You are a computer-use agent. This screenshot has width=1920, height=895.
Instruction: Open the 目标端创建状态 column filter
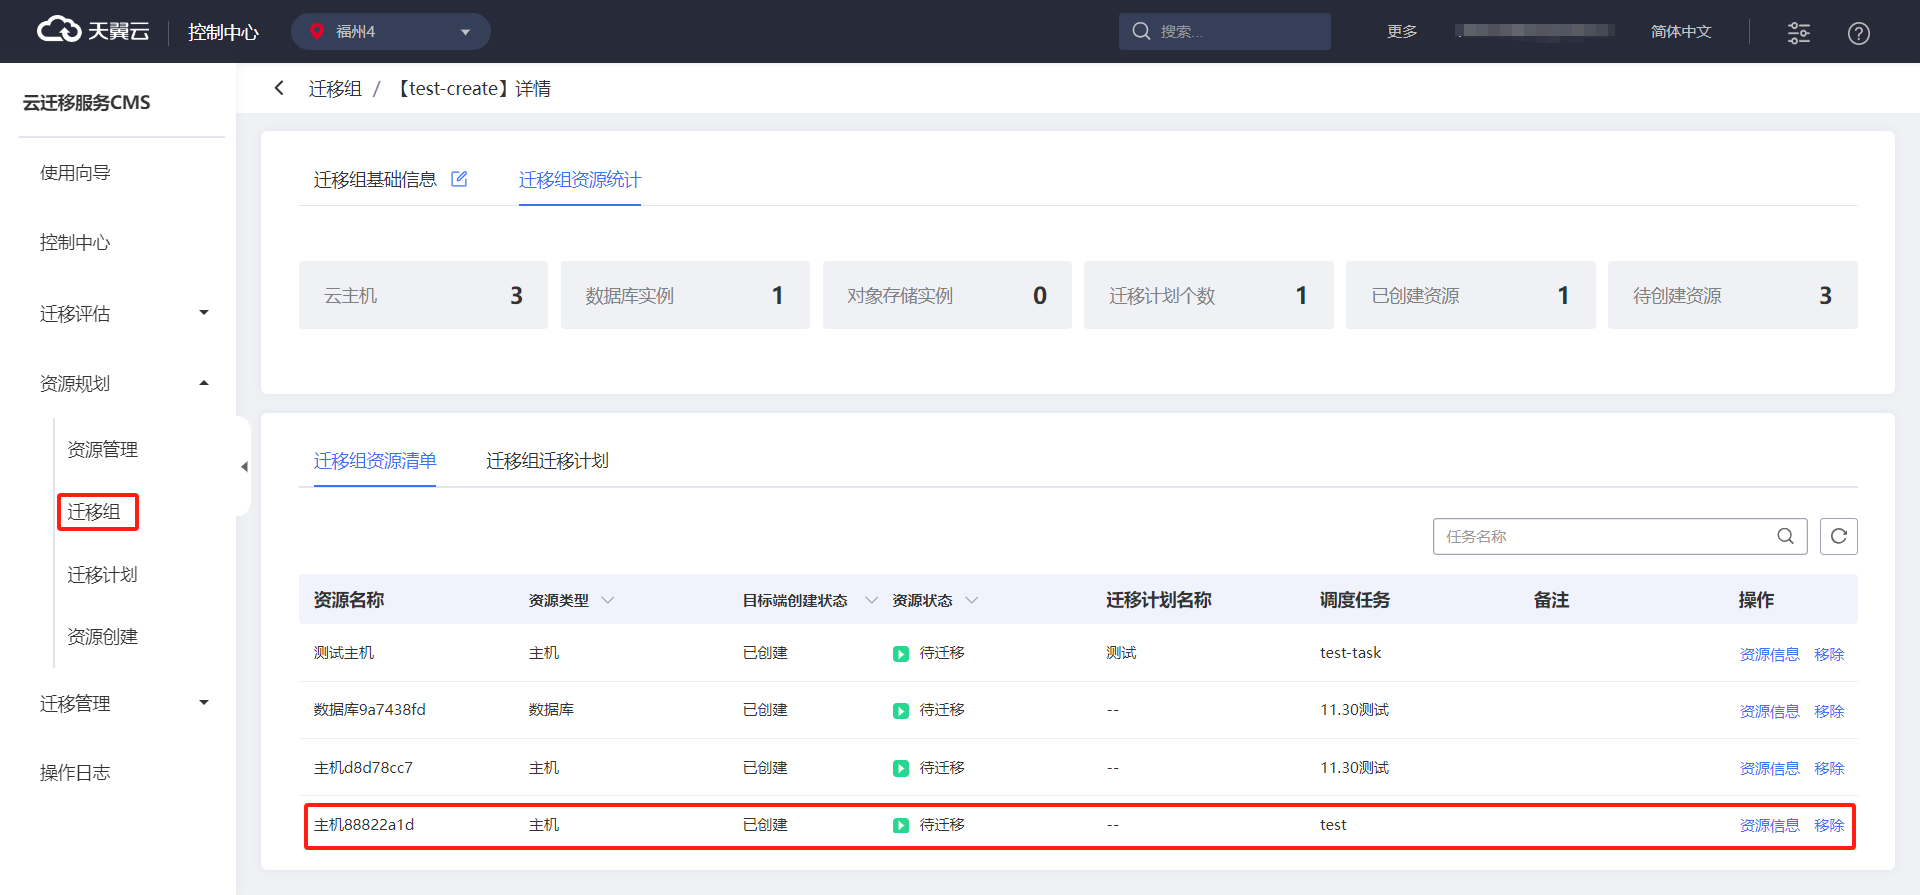871,601
